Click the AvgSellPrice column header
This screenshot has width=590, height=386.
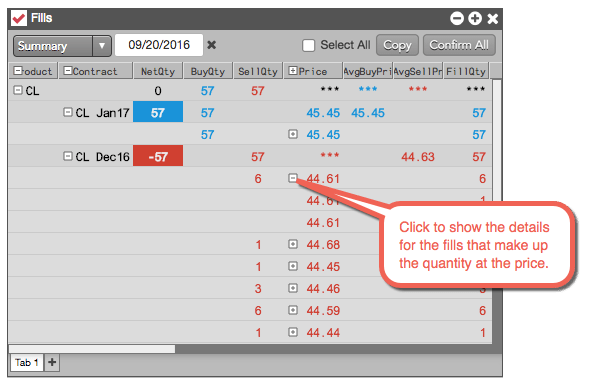(418, 71)
